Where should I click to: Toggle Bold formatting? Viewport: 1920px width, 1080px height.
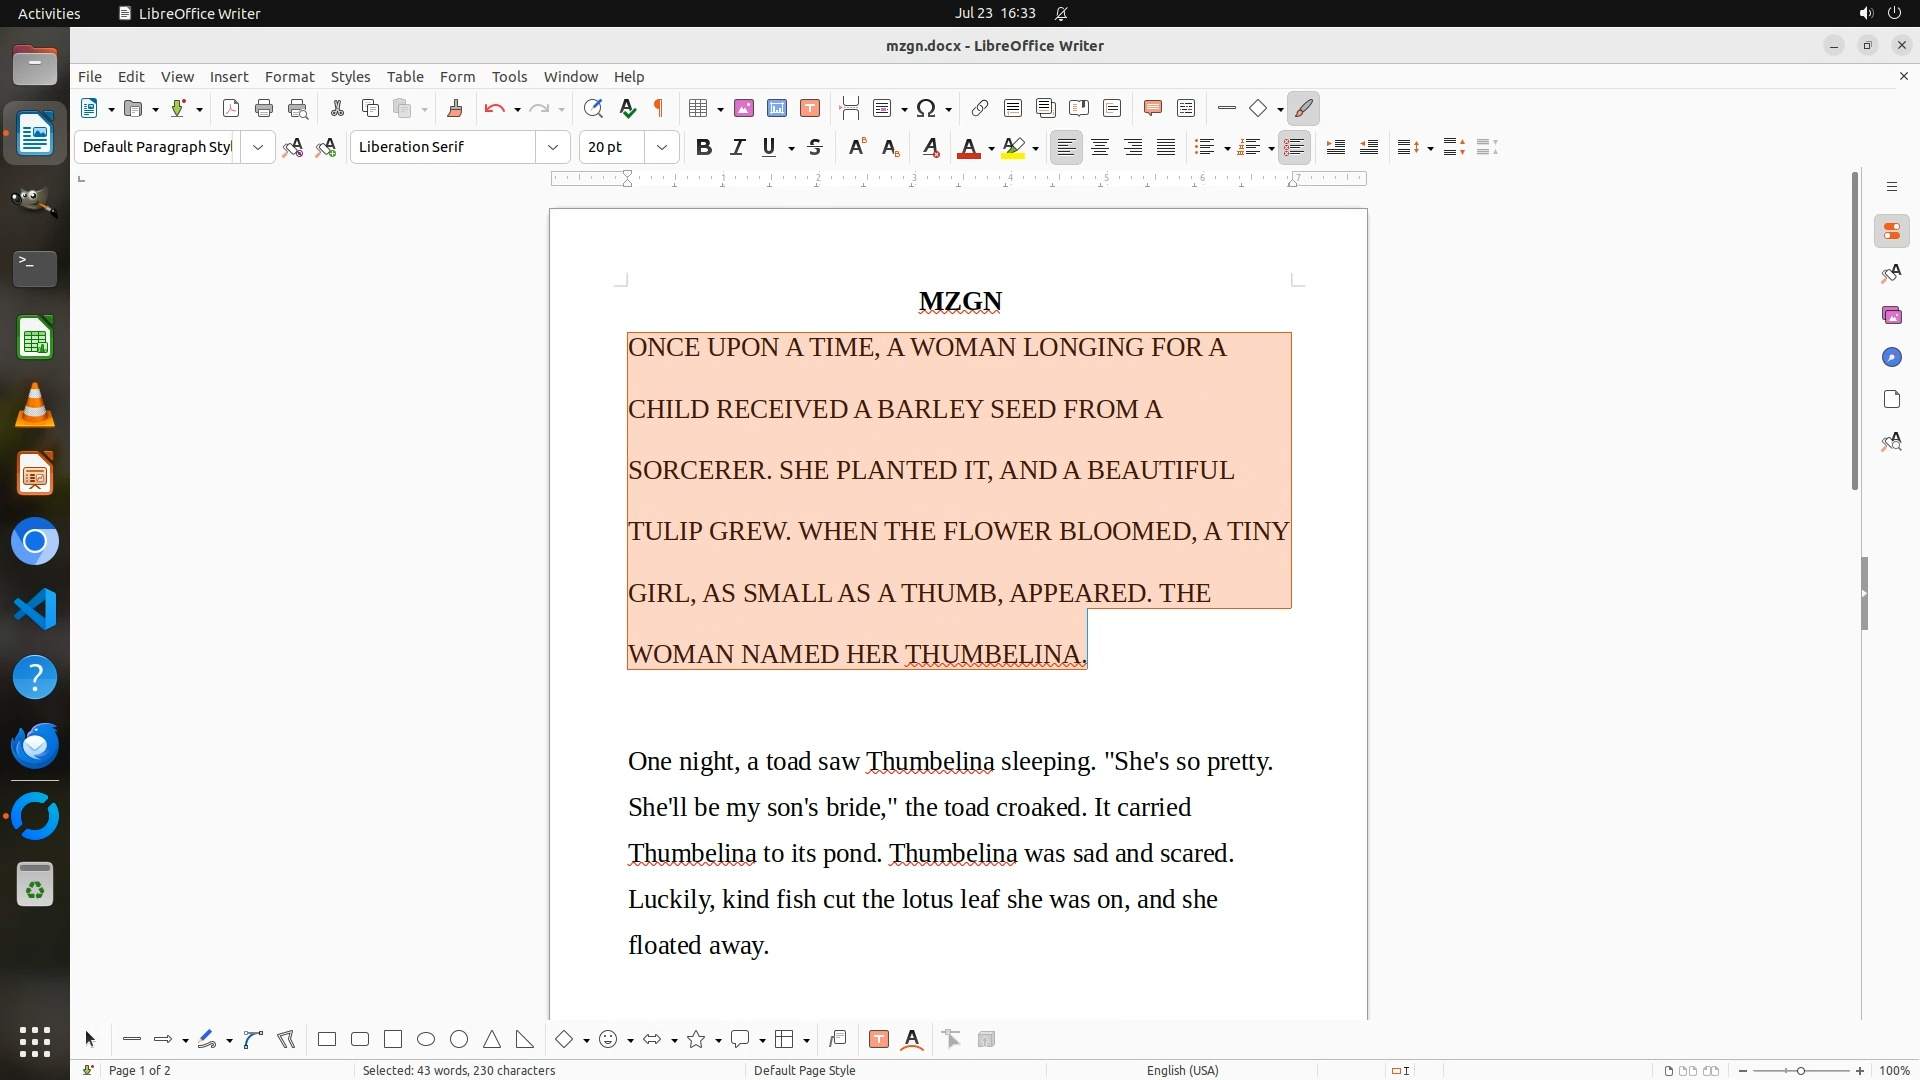pos(704,147)
